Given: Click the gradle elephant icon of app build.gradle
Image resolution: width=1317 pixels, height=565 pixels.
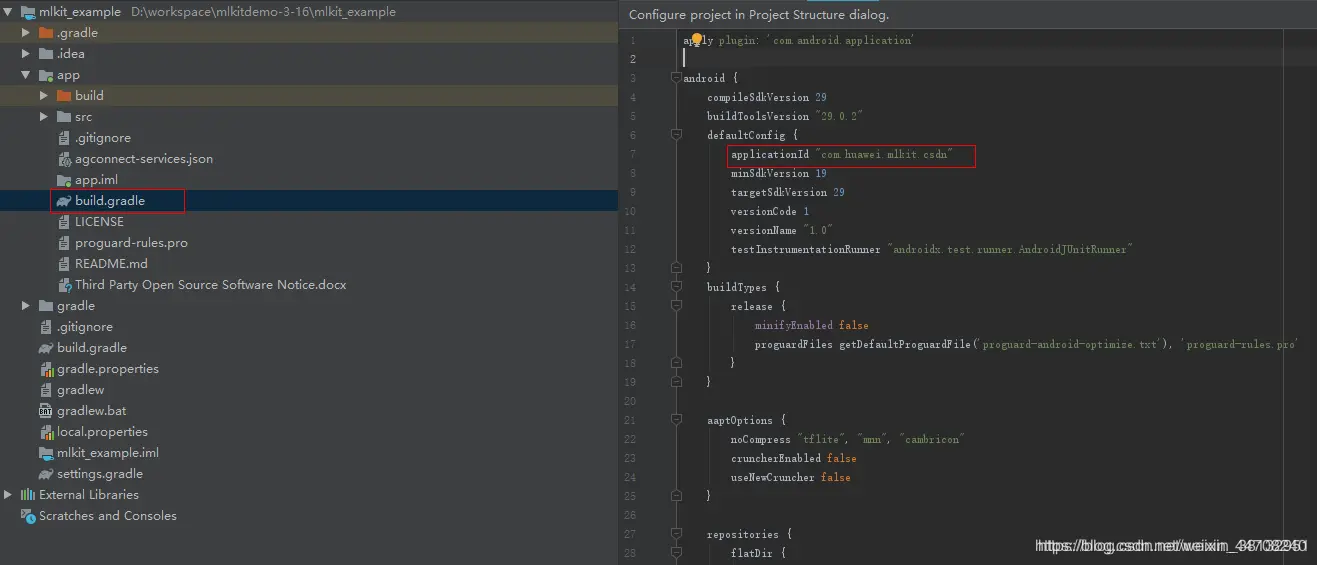Looking at the screenshot, I should click(64, 201).
